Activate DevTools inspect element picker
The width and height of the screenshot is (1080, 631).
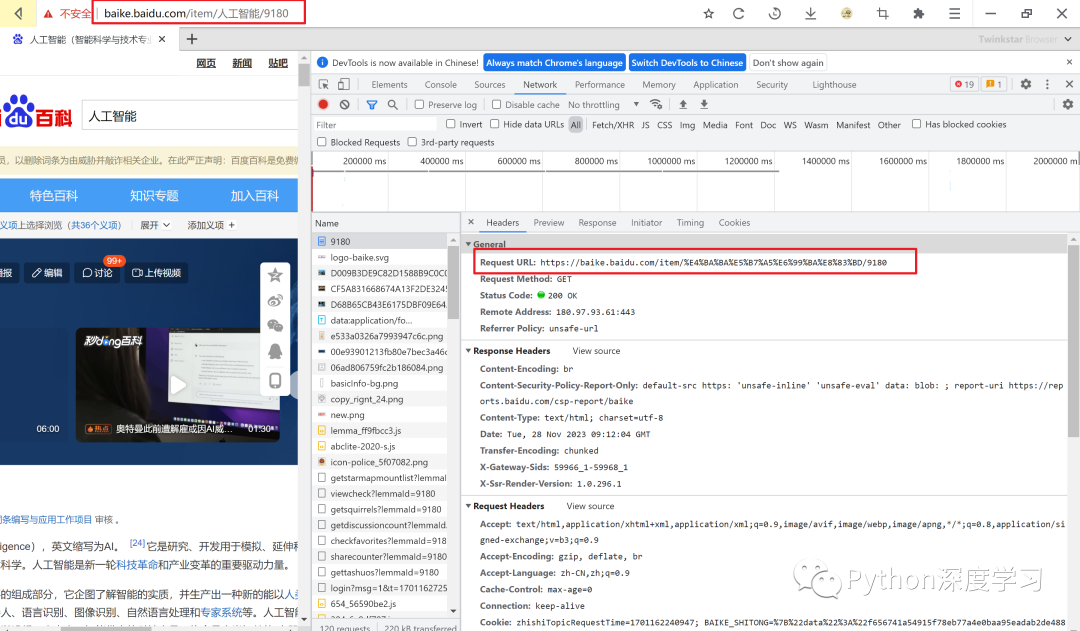point(324,84)
